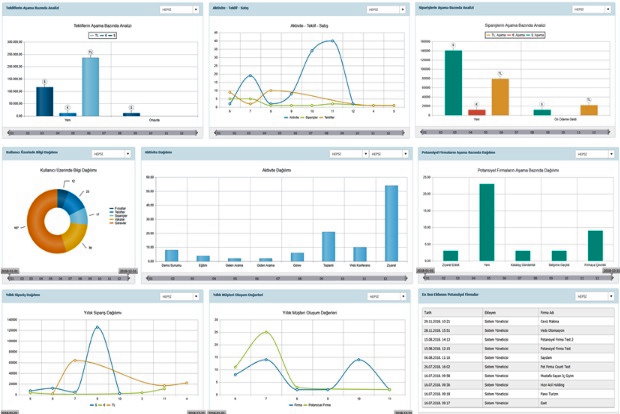Toggle Aktivite series in Aktivite-Teklif-Satış legend
The image size is (620, 414).
click(291, 117)
